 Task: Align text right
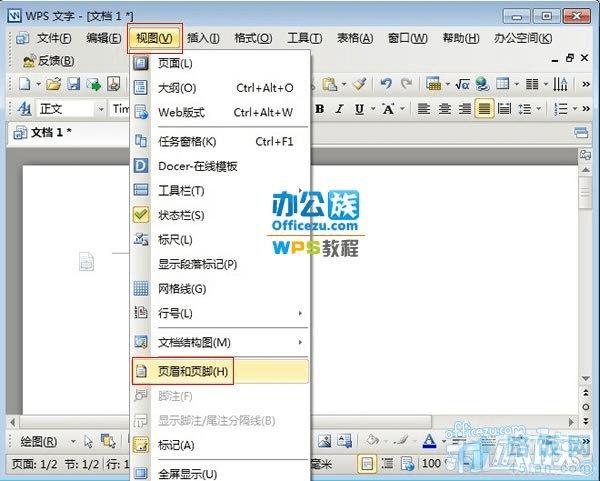pyautogui.click(x=465, y=109)
